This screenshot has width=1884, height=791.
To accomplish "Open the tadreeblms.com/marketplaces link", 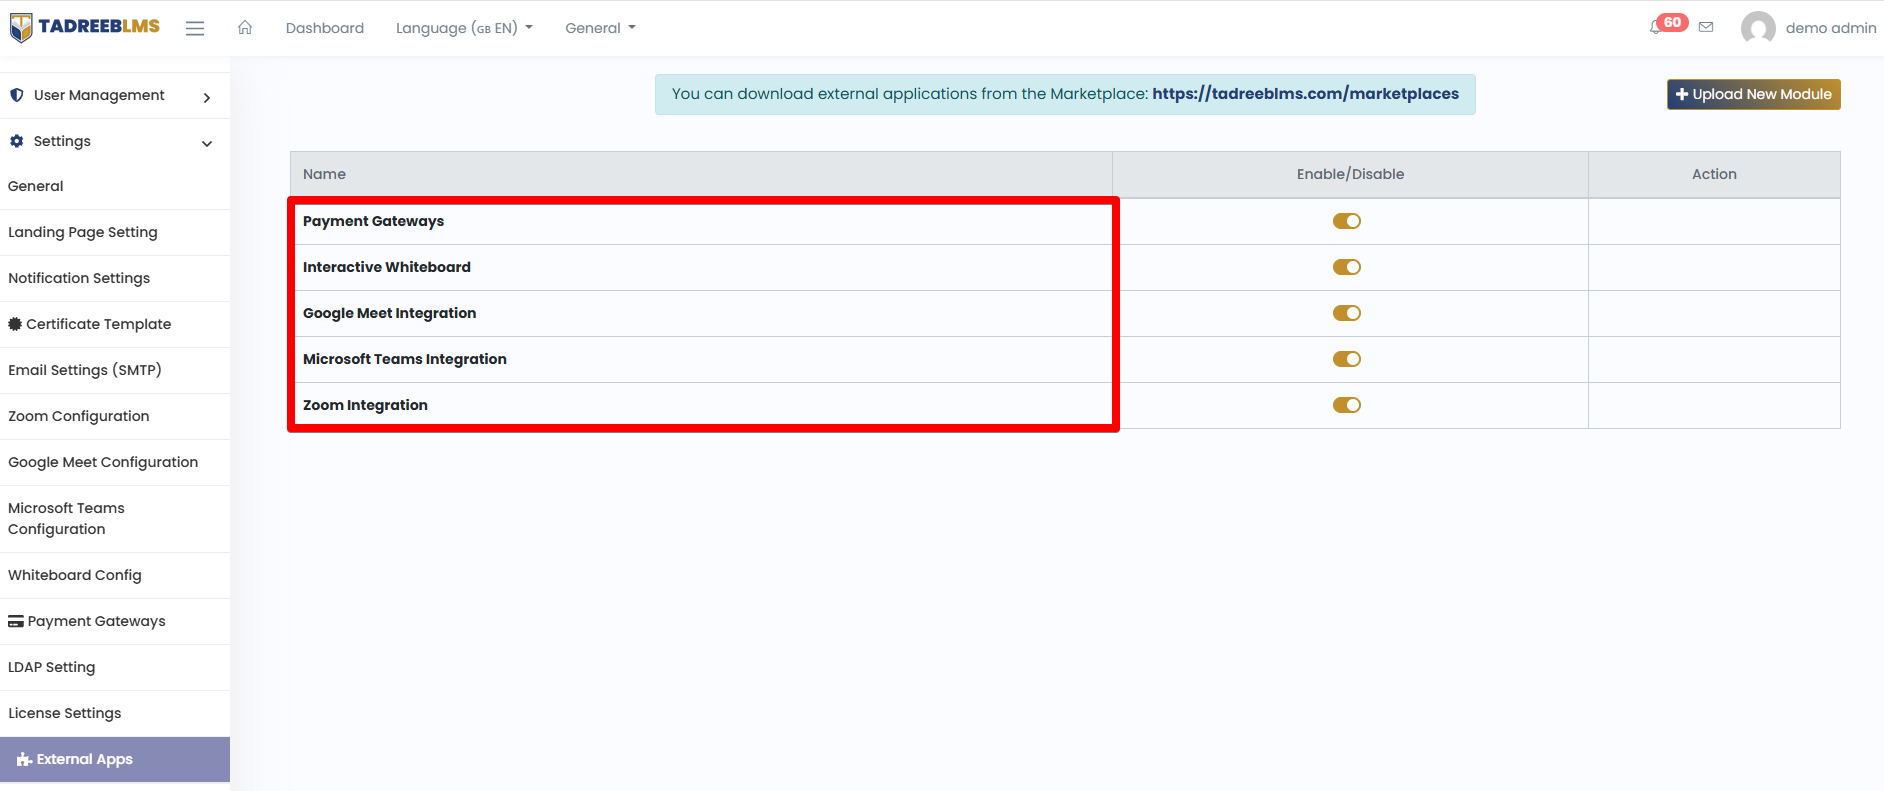I will click(1305, 93).
